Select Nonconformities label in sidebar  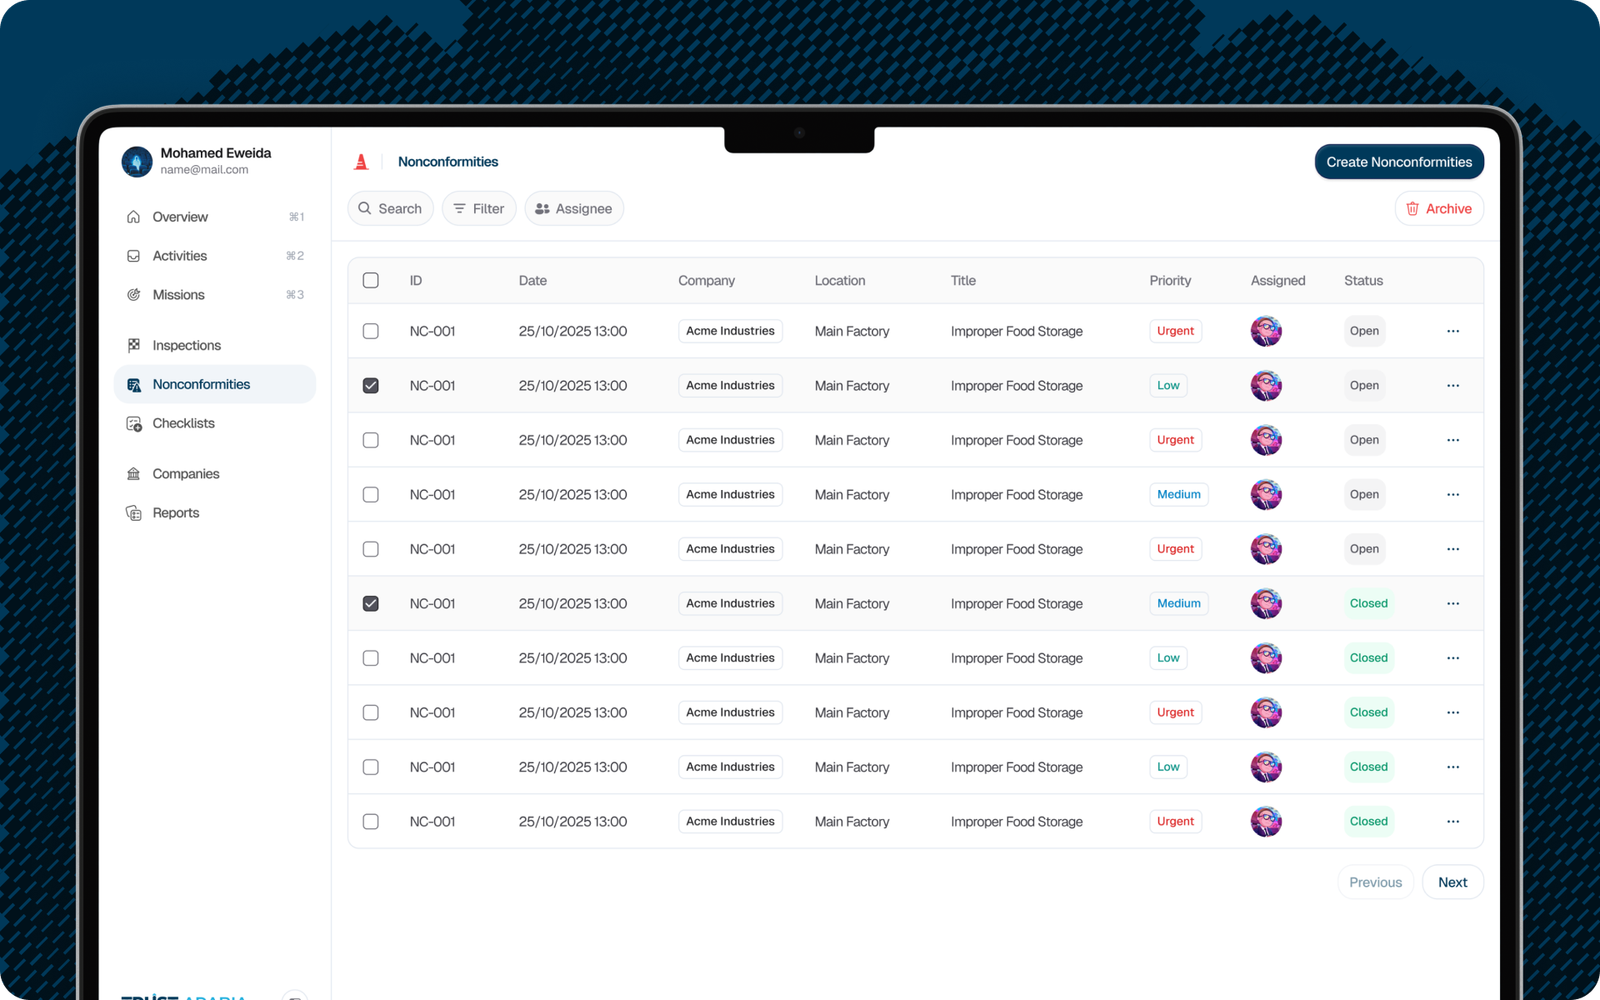coord(201,385)
